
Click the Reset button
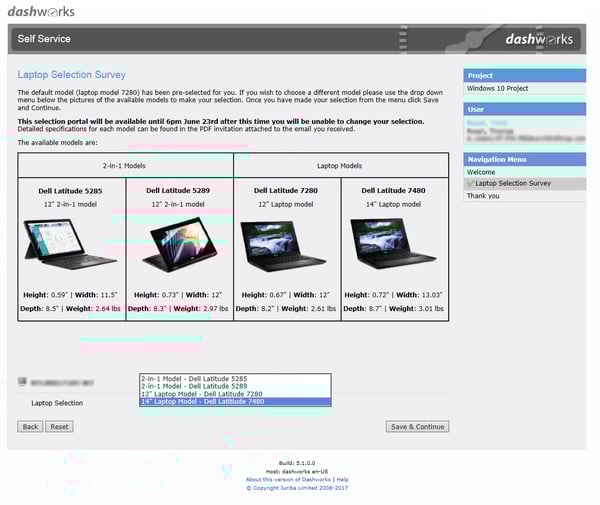click(x=59, y=427)
